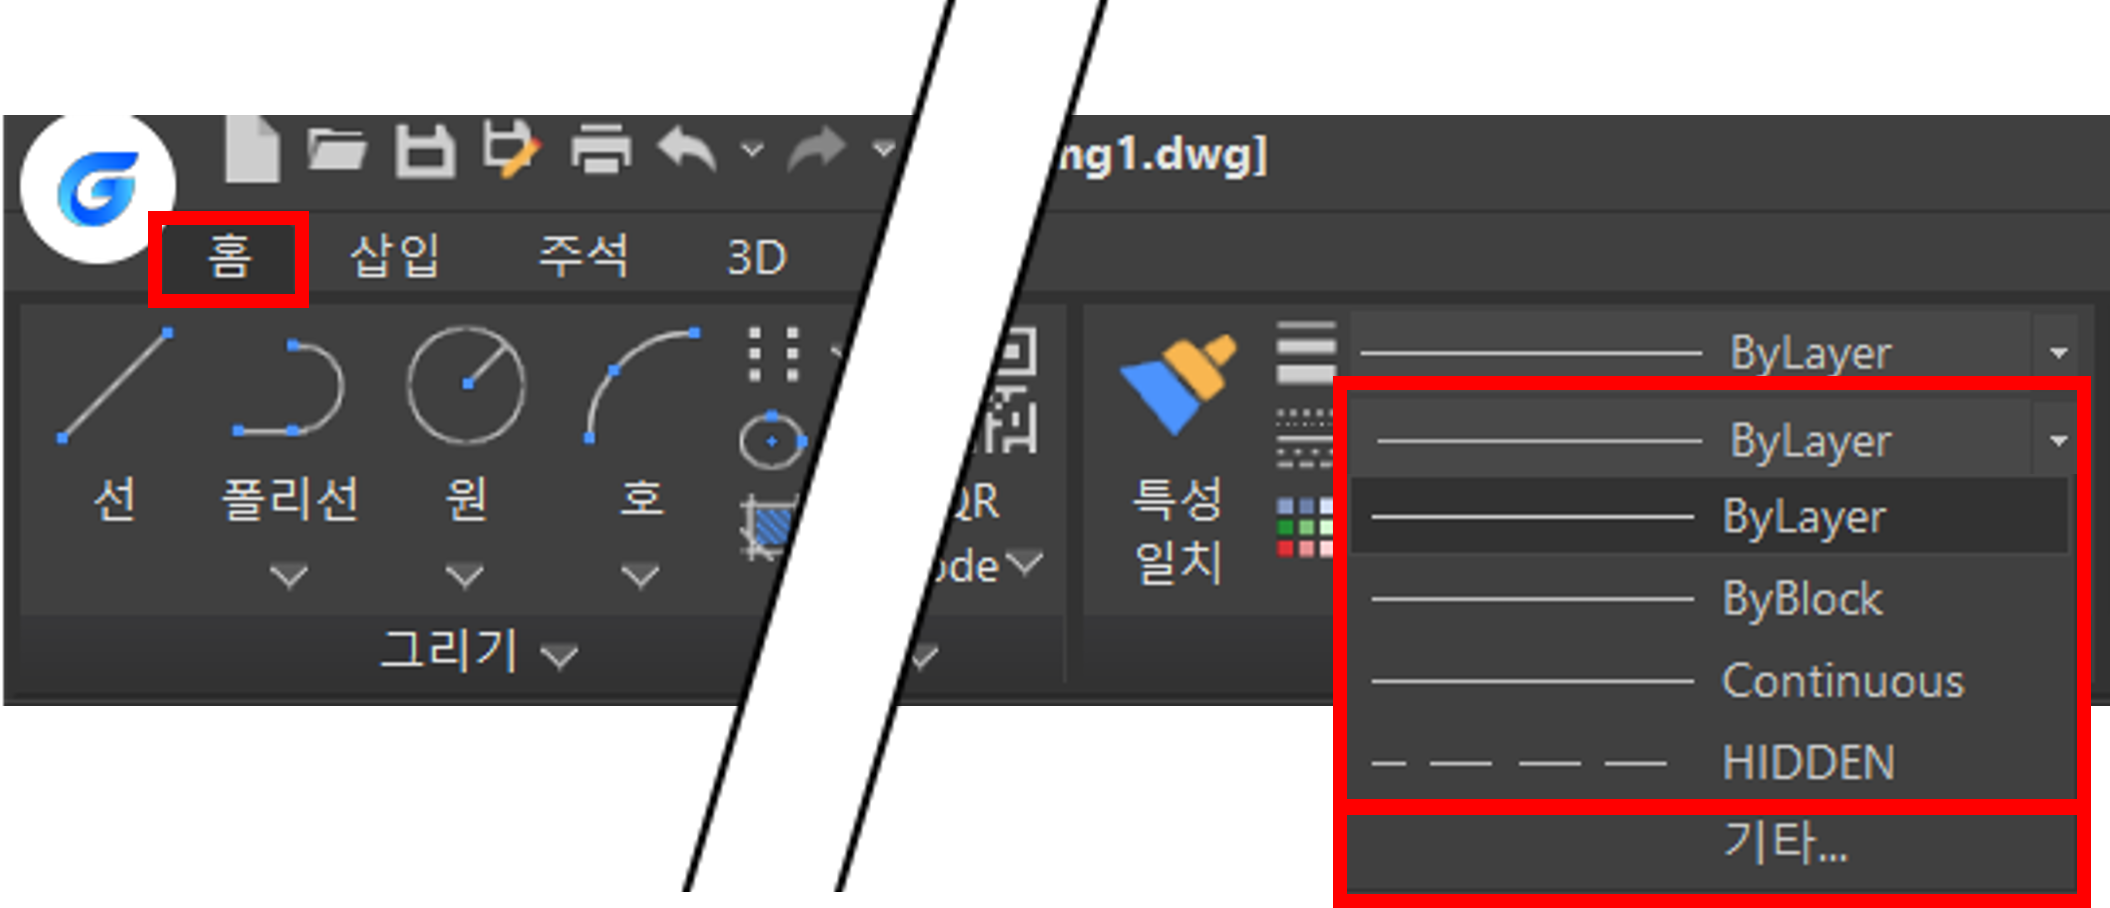2110x908 pixels.
Task: Switch to the 홈 (Home) tab
Action: click(x=229, y=258)
